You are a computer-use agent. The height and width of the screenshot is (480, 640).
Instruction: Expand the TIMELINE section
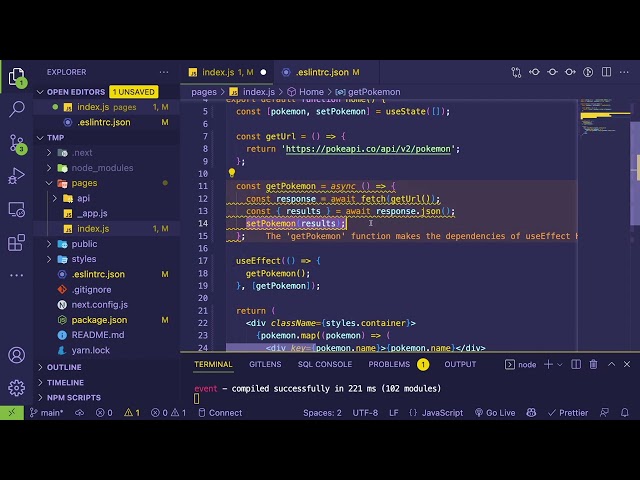(40, 382)
